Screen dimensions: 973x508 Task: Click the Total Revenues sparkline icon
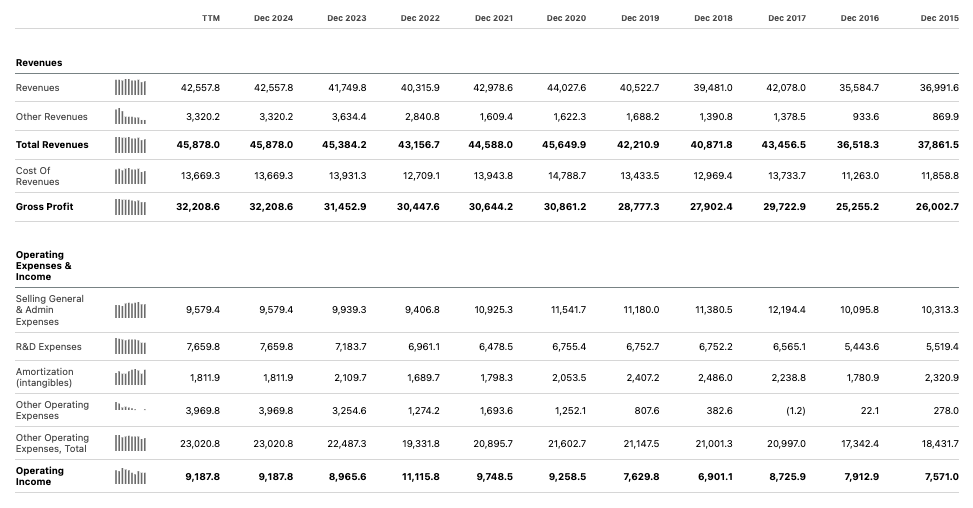click(x=130, y=145)
